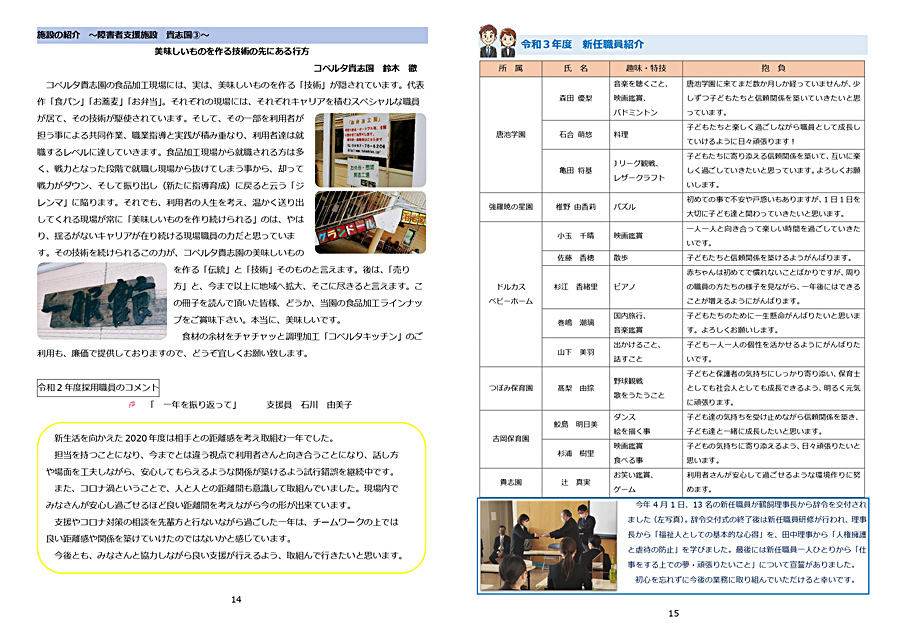
Task: Click the 吉岡保育園 affiliation cell
Action: point(511,439)
